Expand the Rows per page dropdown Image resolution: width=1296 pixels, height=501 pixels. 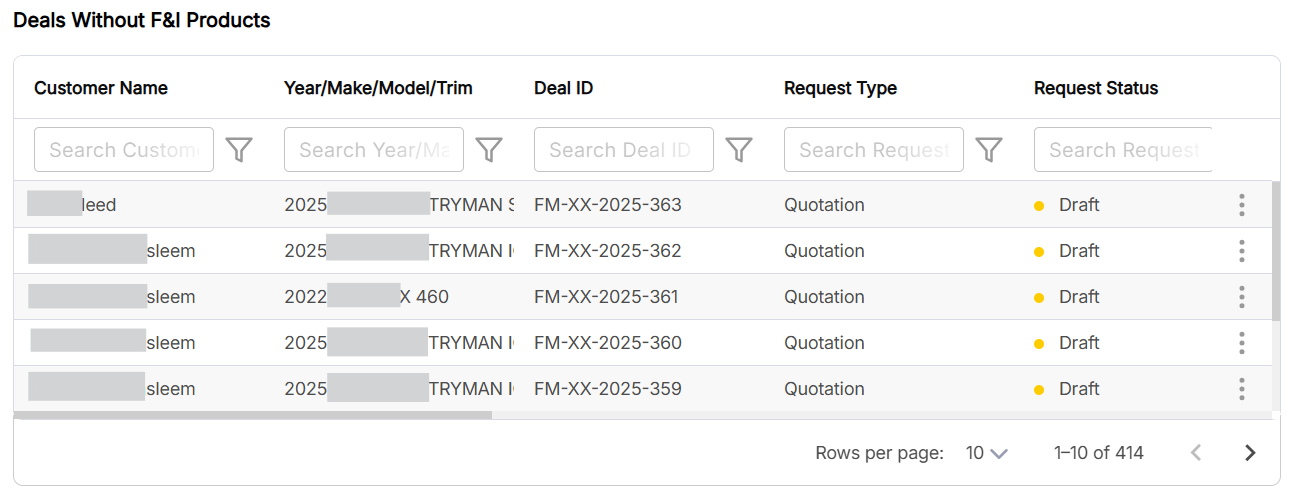[986, 453]
